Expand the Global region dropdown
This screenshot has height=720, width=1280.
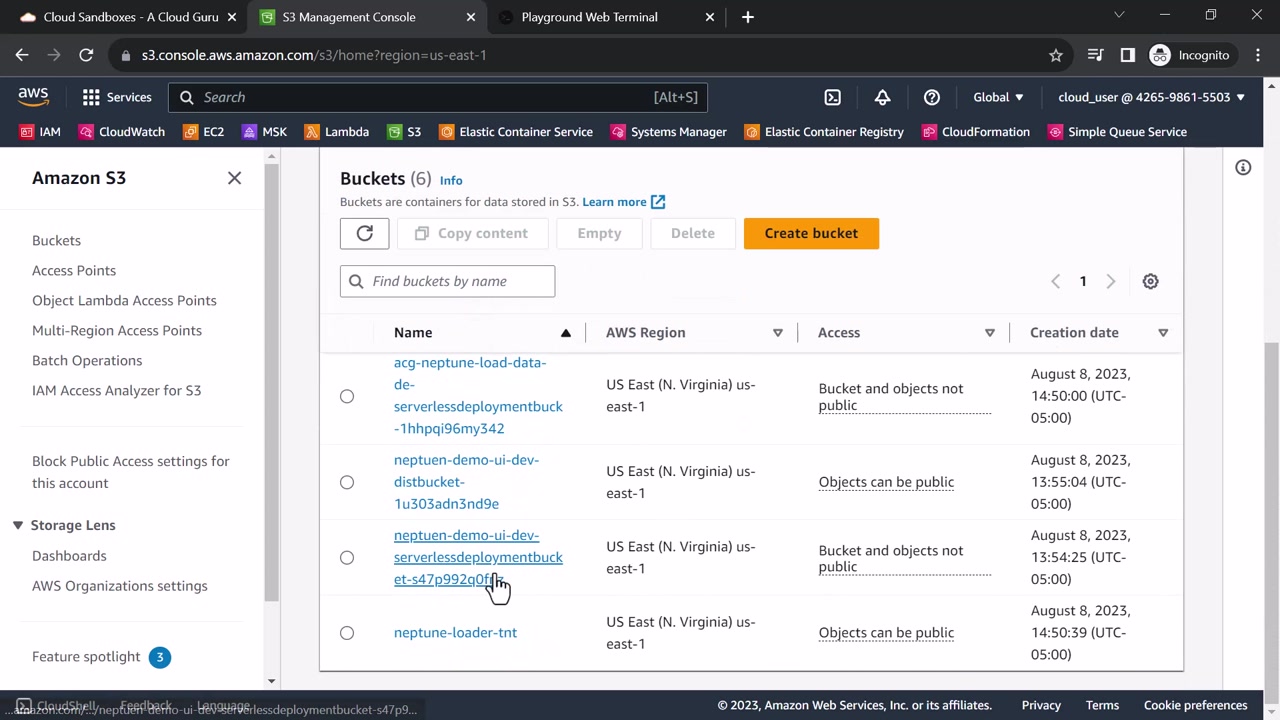[x=998, y=97]
